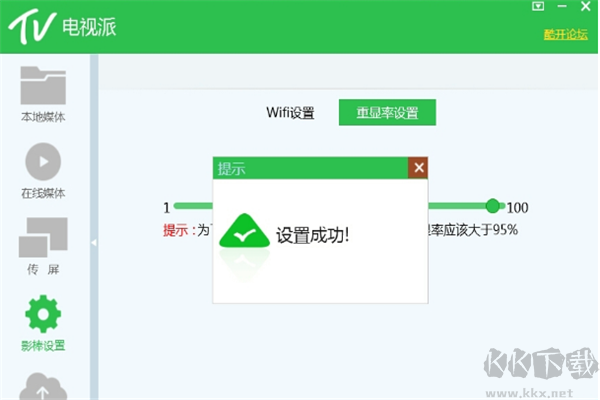Open the 酷开论坛 forum link
Screen dimensions: 600x400
point(566,34)
